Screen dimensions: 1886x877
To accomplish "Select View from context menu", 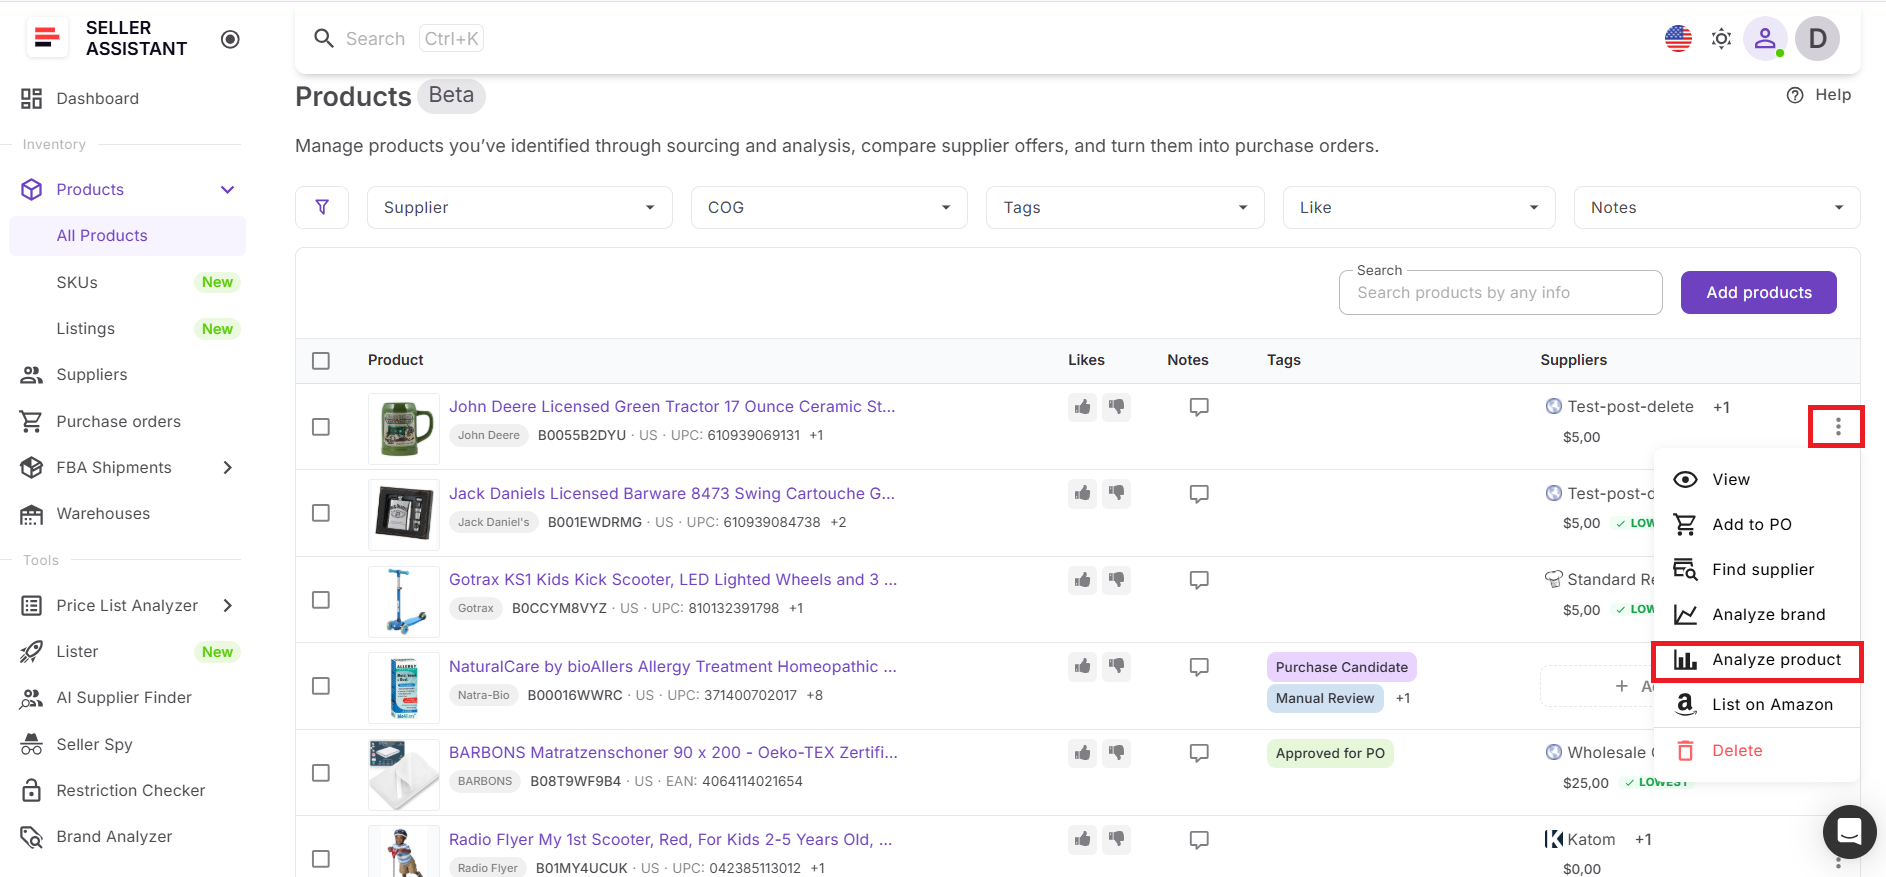I will pos(1756,479).
